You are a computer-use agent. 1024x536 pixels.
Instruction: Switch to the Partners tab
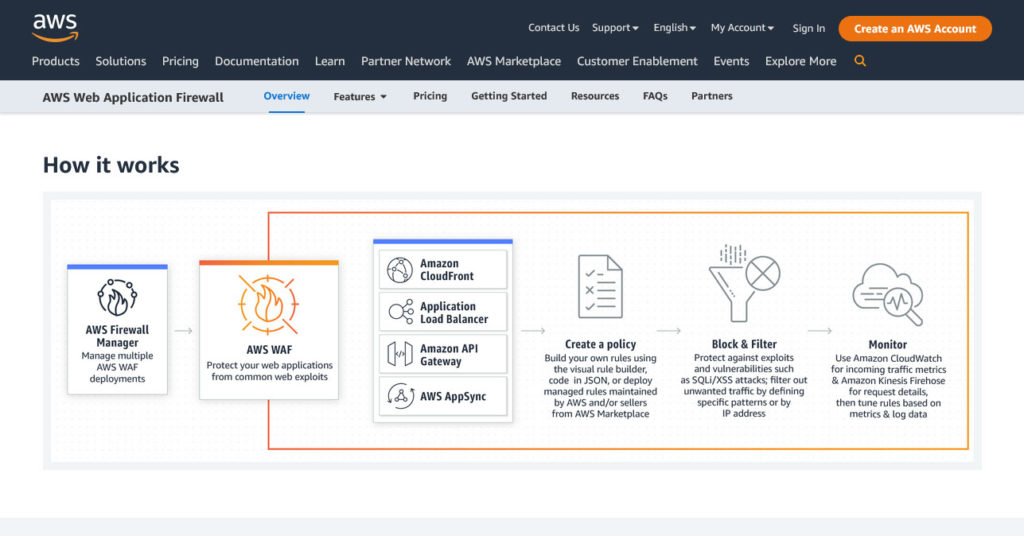712,96
